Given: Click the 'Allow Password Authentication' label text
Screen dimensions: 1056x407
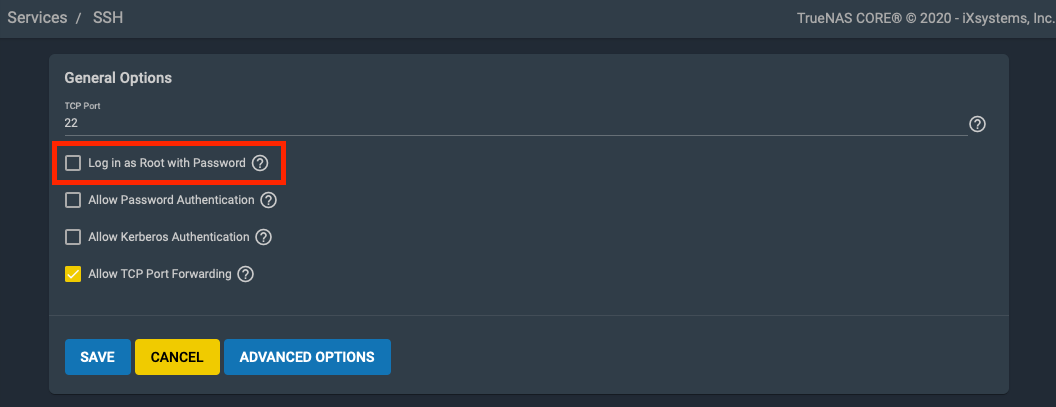Looking at the screenshot, I should pos(171,200).
